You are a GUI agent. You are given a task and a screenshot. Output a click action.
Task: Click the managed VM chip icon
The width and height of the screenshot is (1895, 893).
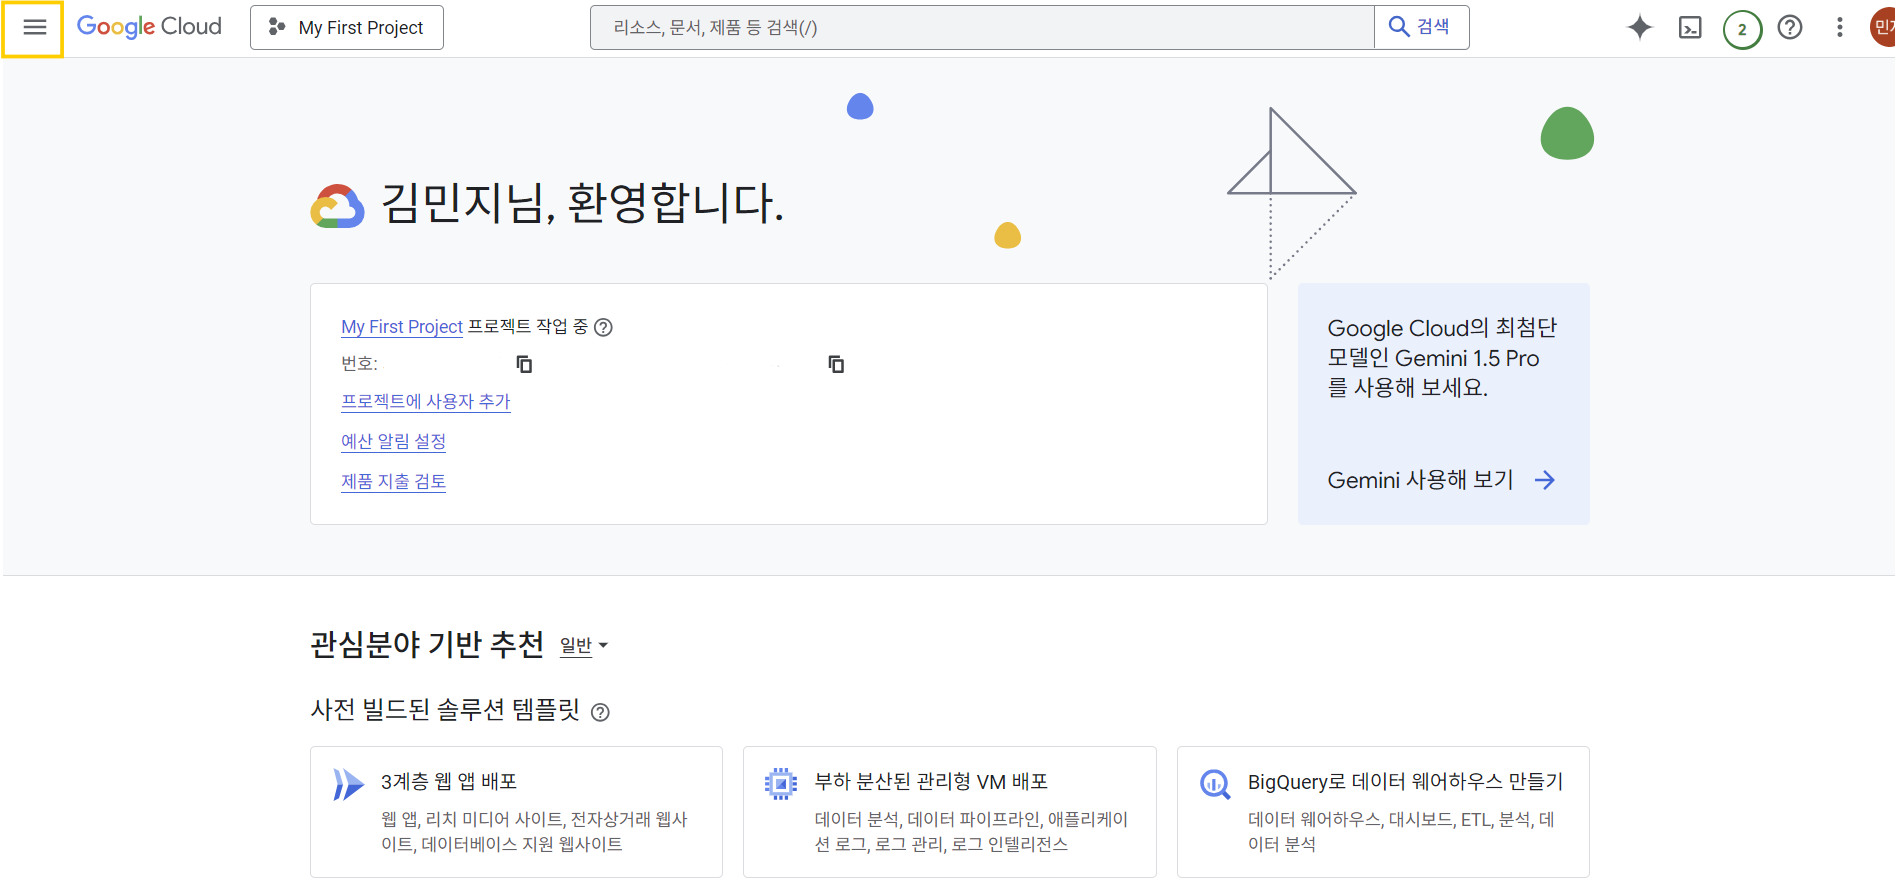click(x=781, y=784)
